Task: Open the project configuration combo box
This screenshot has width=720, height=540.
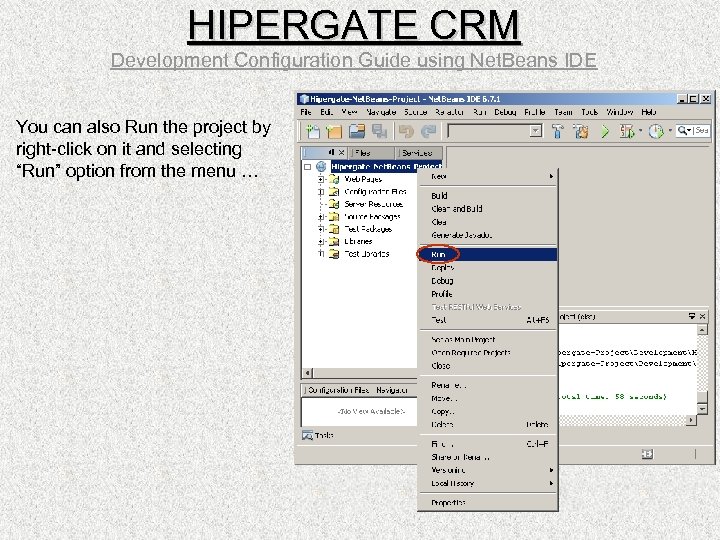Action: click(x=495, y=131)
